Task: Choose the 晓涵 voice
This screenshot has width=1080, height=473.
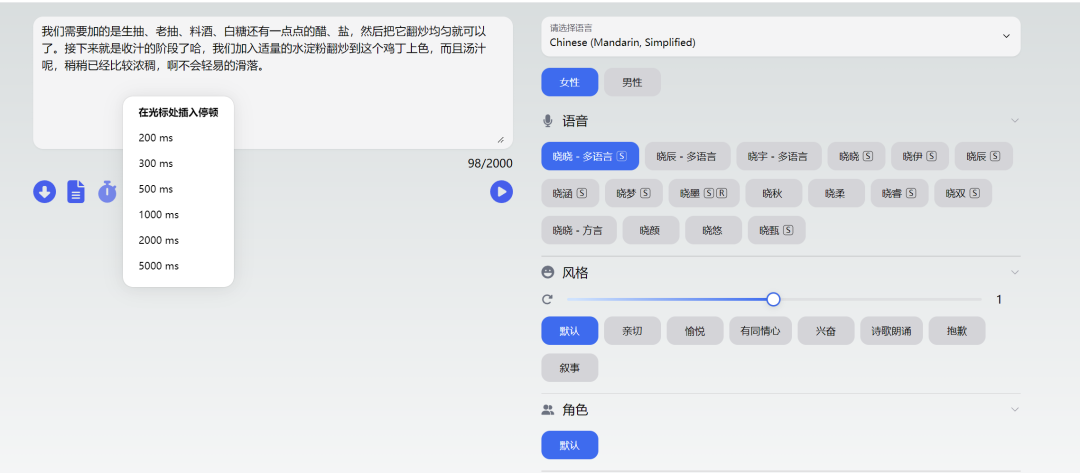Action: coord(570,193)
